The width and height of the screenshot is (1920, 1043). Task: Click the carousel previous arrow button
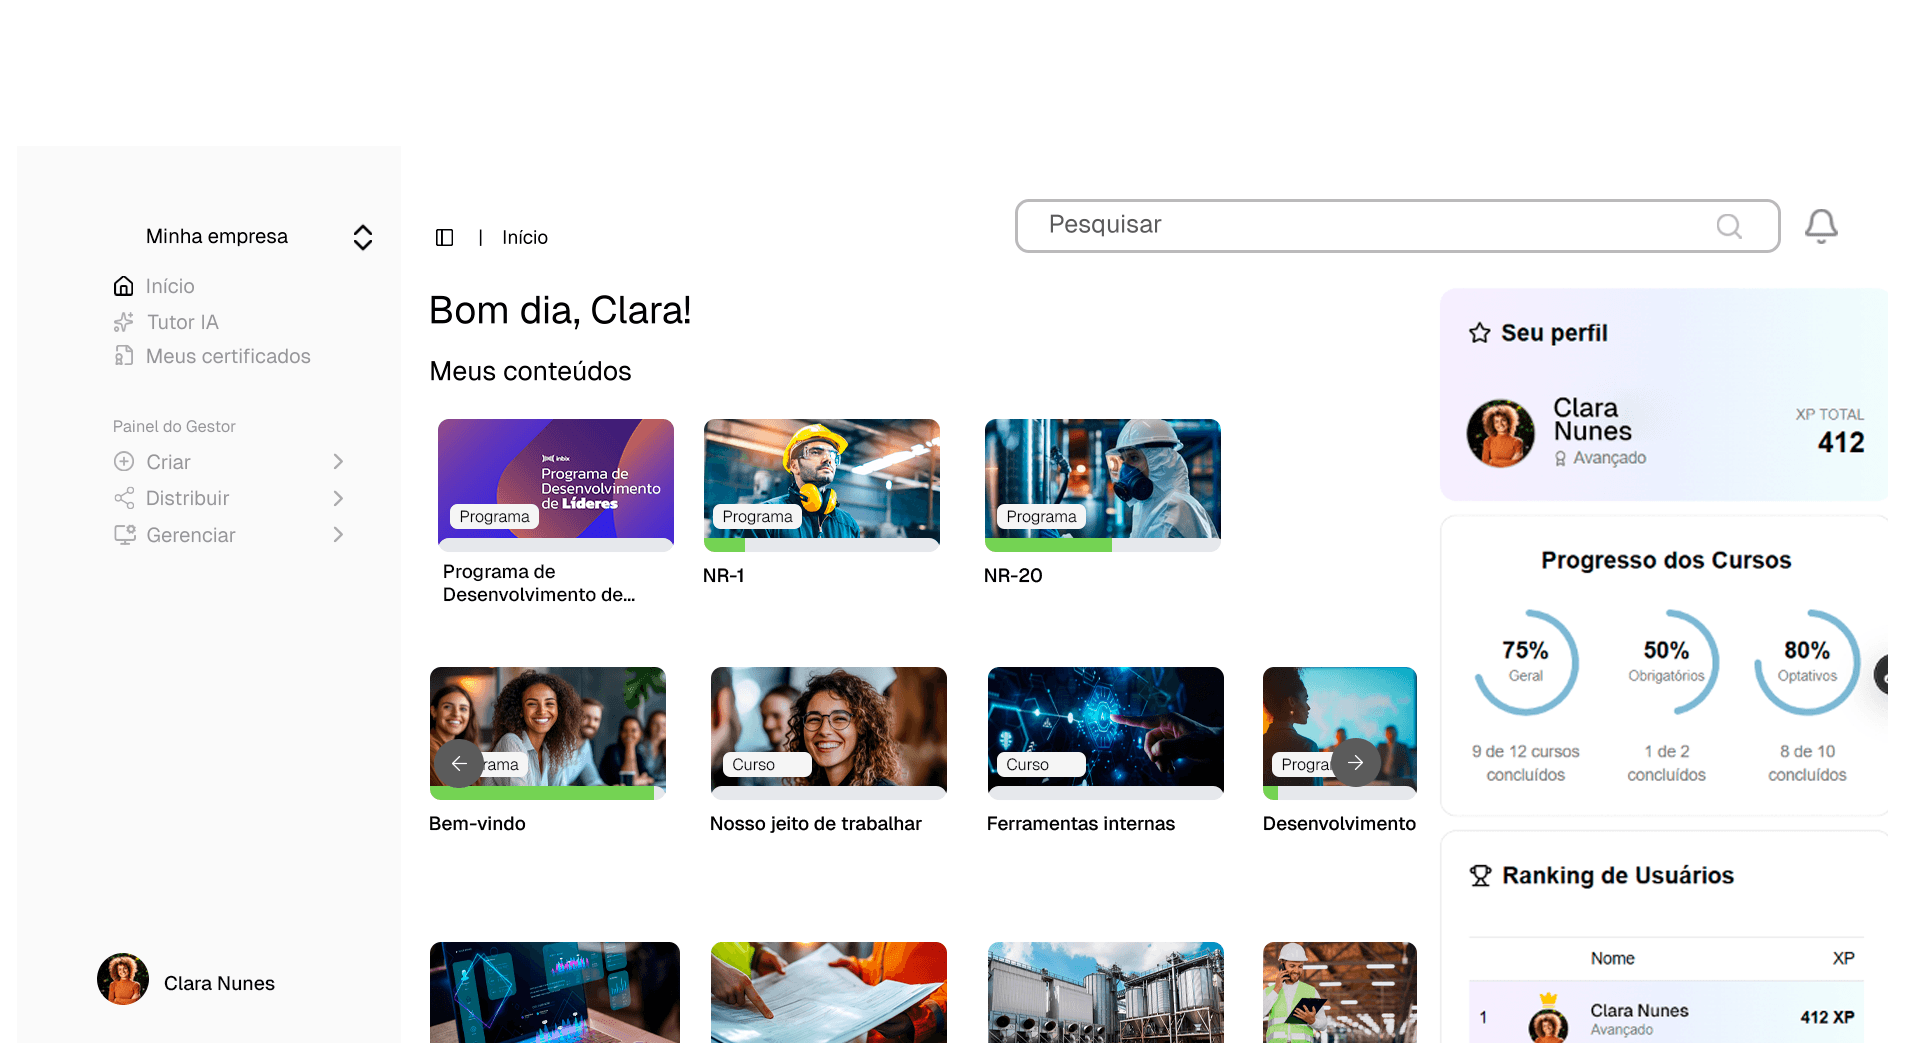[459, 763]
